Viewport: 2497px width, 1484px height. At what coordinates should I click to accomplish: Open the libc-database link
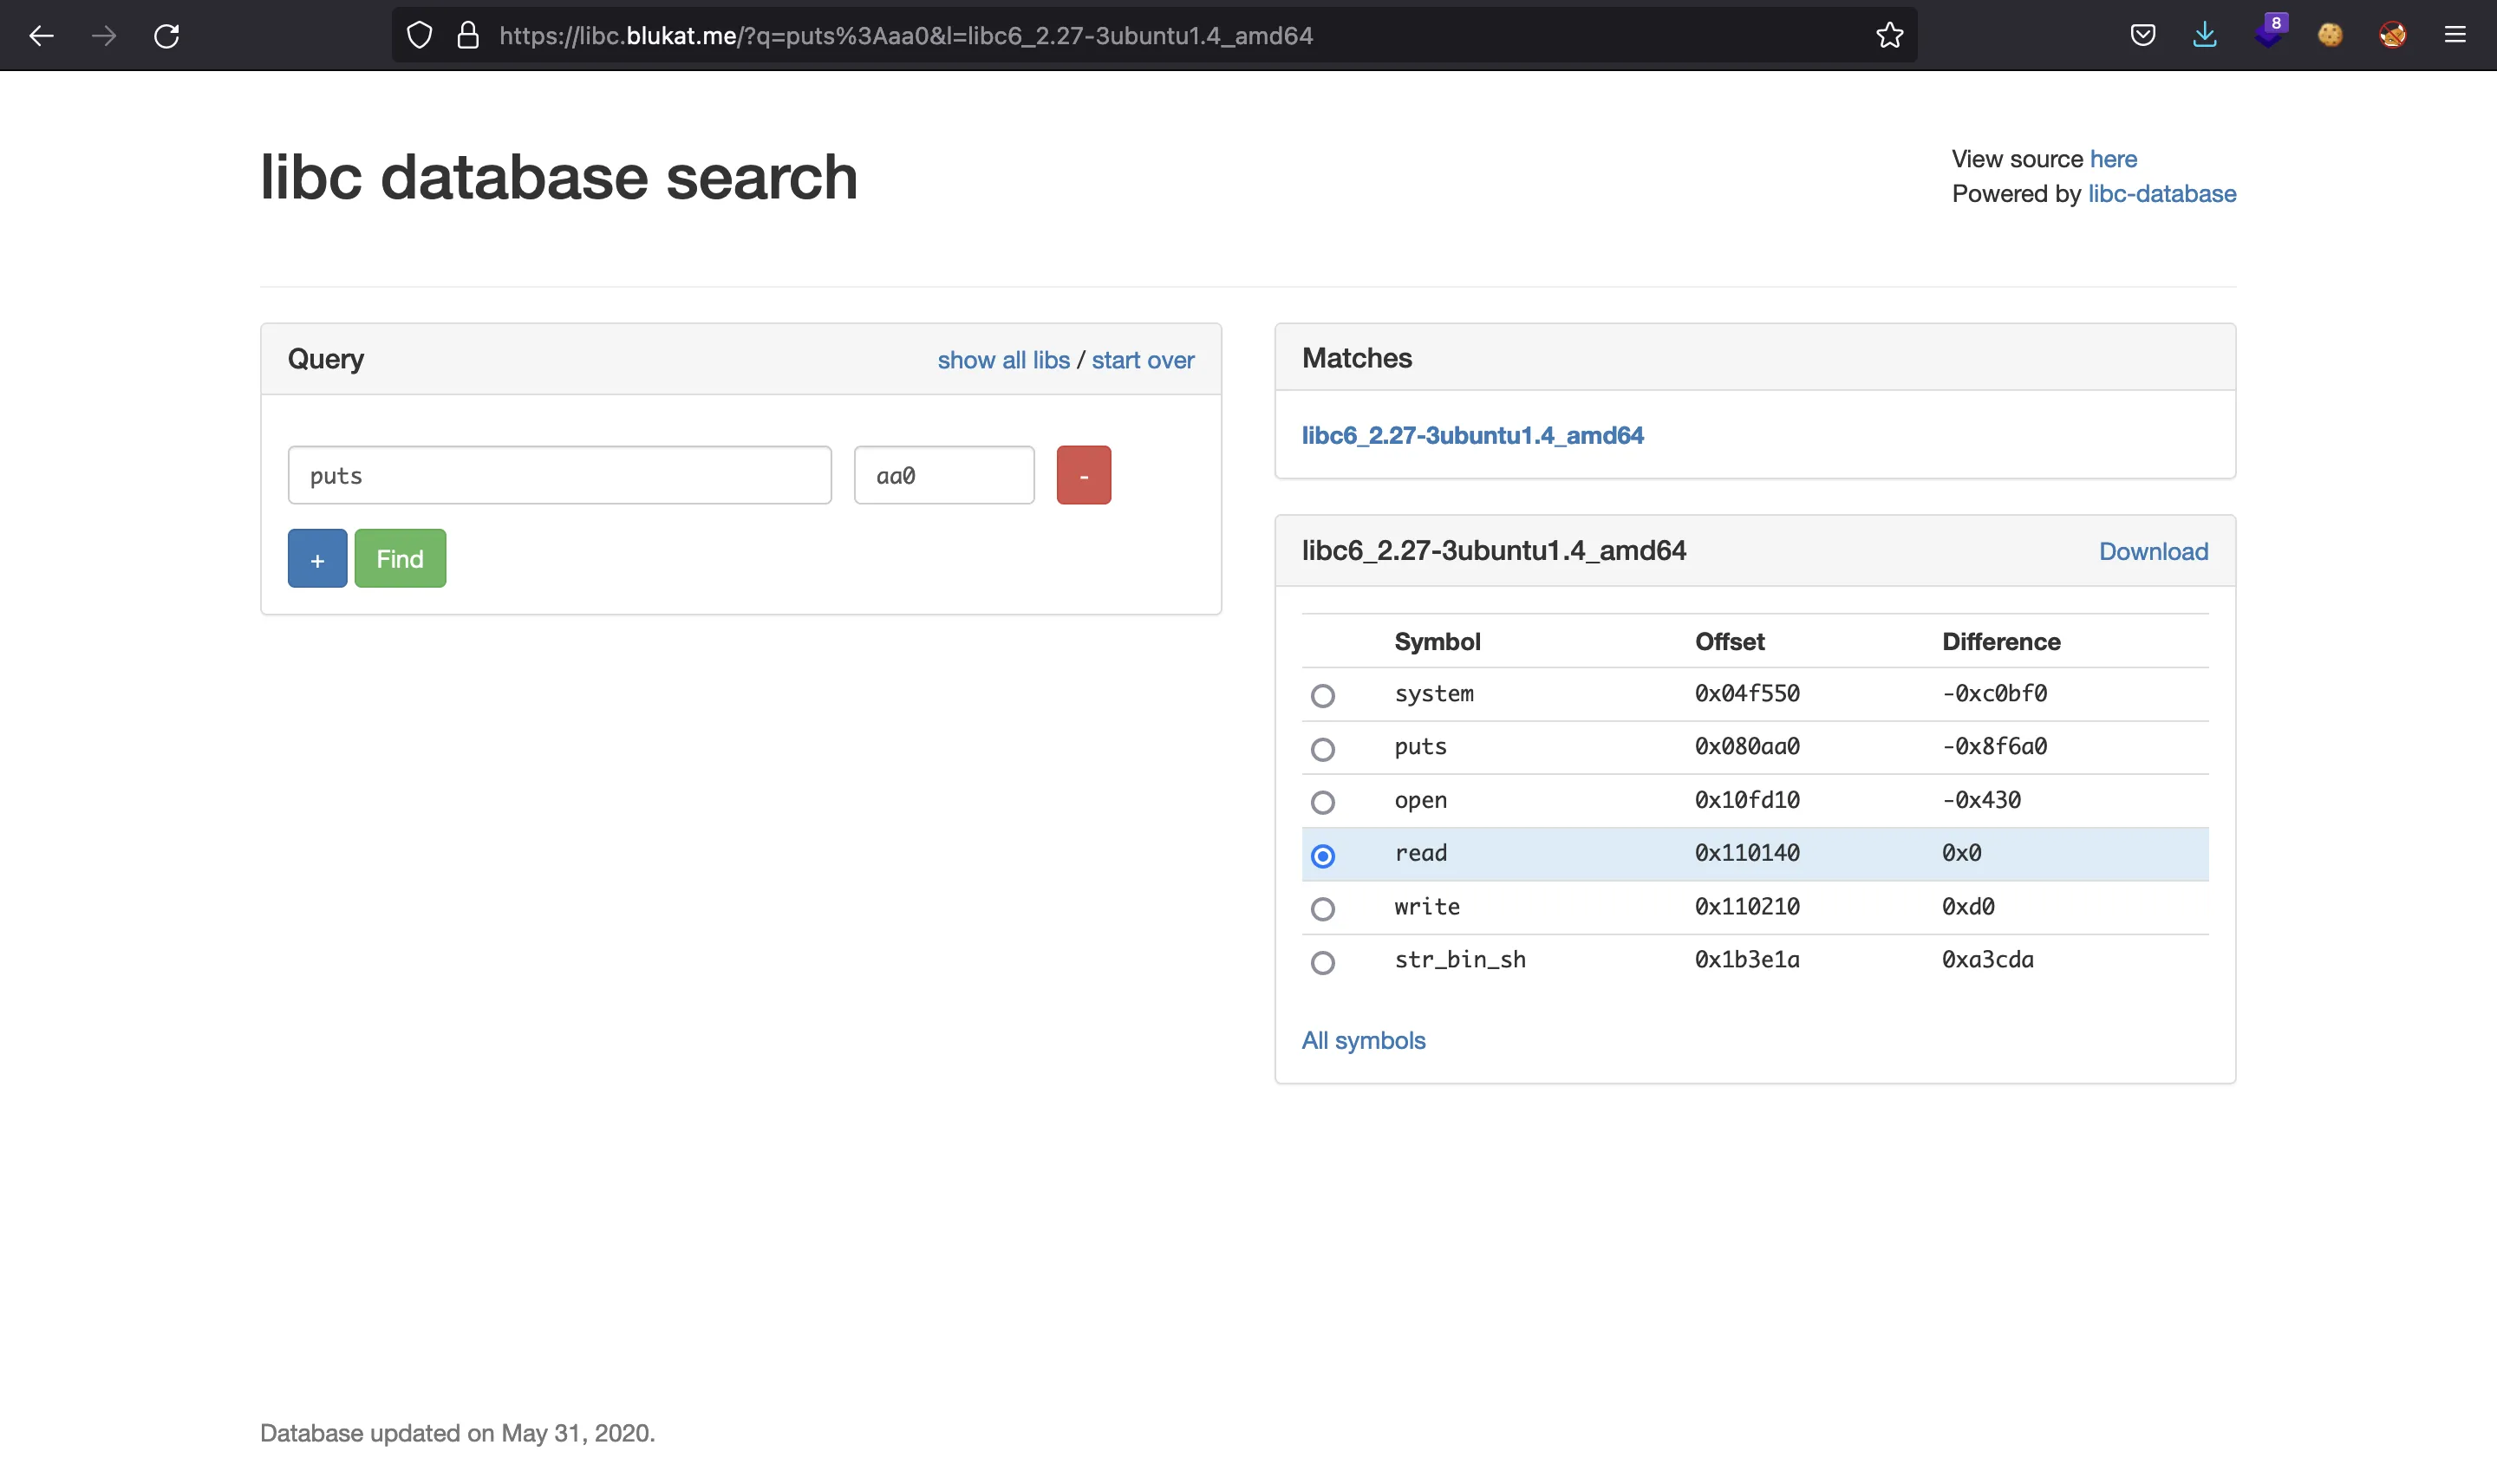[x=2162, y=194]
